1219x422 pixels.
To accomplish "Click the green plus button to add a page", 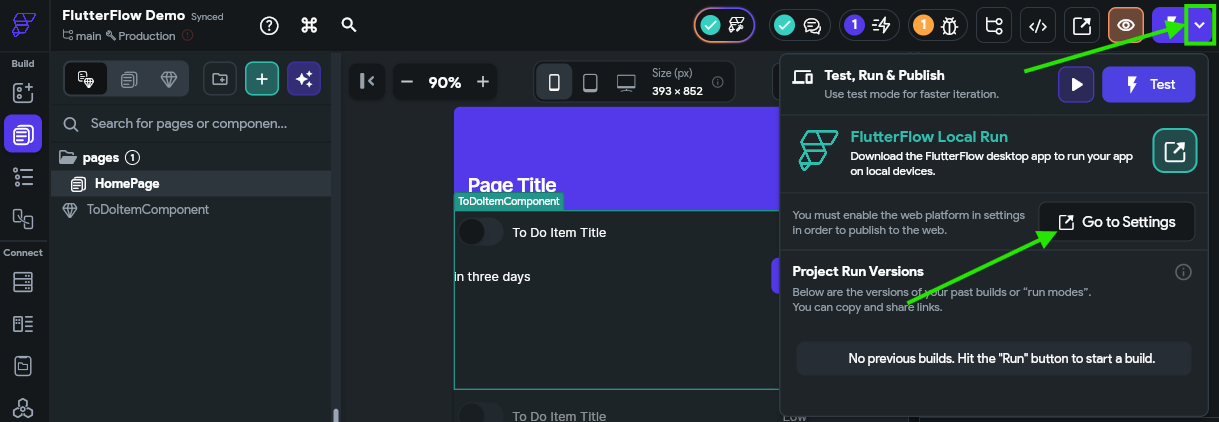I will (262, 79).
